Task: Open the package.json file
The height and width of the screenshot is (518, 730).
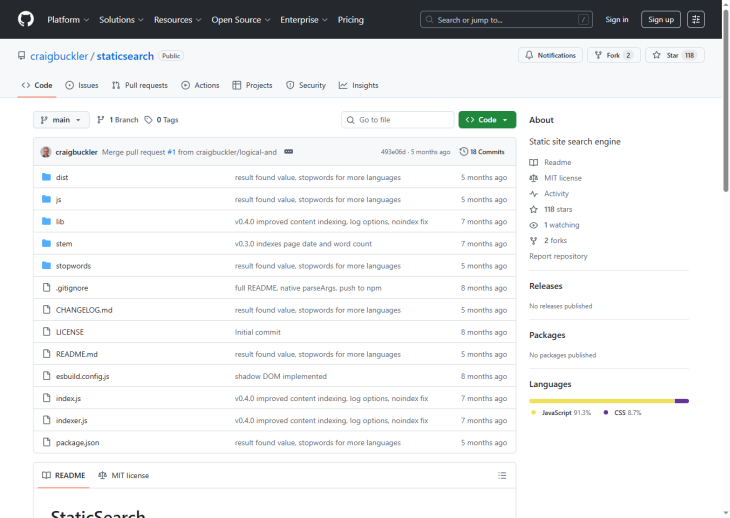Action: 77,442
